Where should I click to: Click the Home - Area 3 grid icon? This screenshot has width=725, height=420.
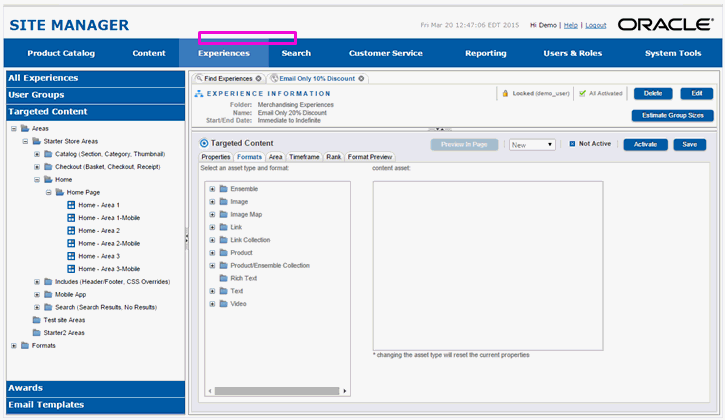71,256
